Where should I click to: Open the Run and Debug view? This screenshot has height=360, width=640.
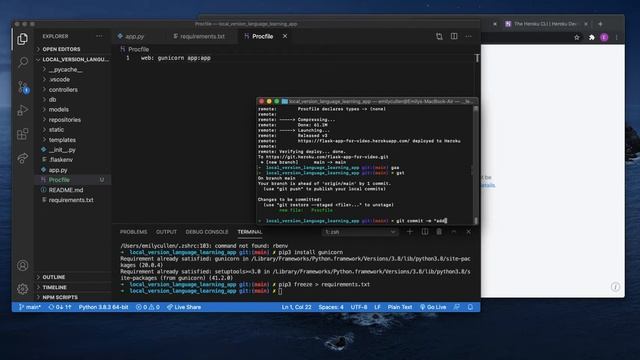pyautogui.click(x=22, y=110)
